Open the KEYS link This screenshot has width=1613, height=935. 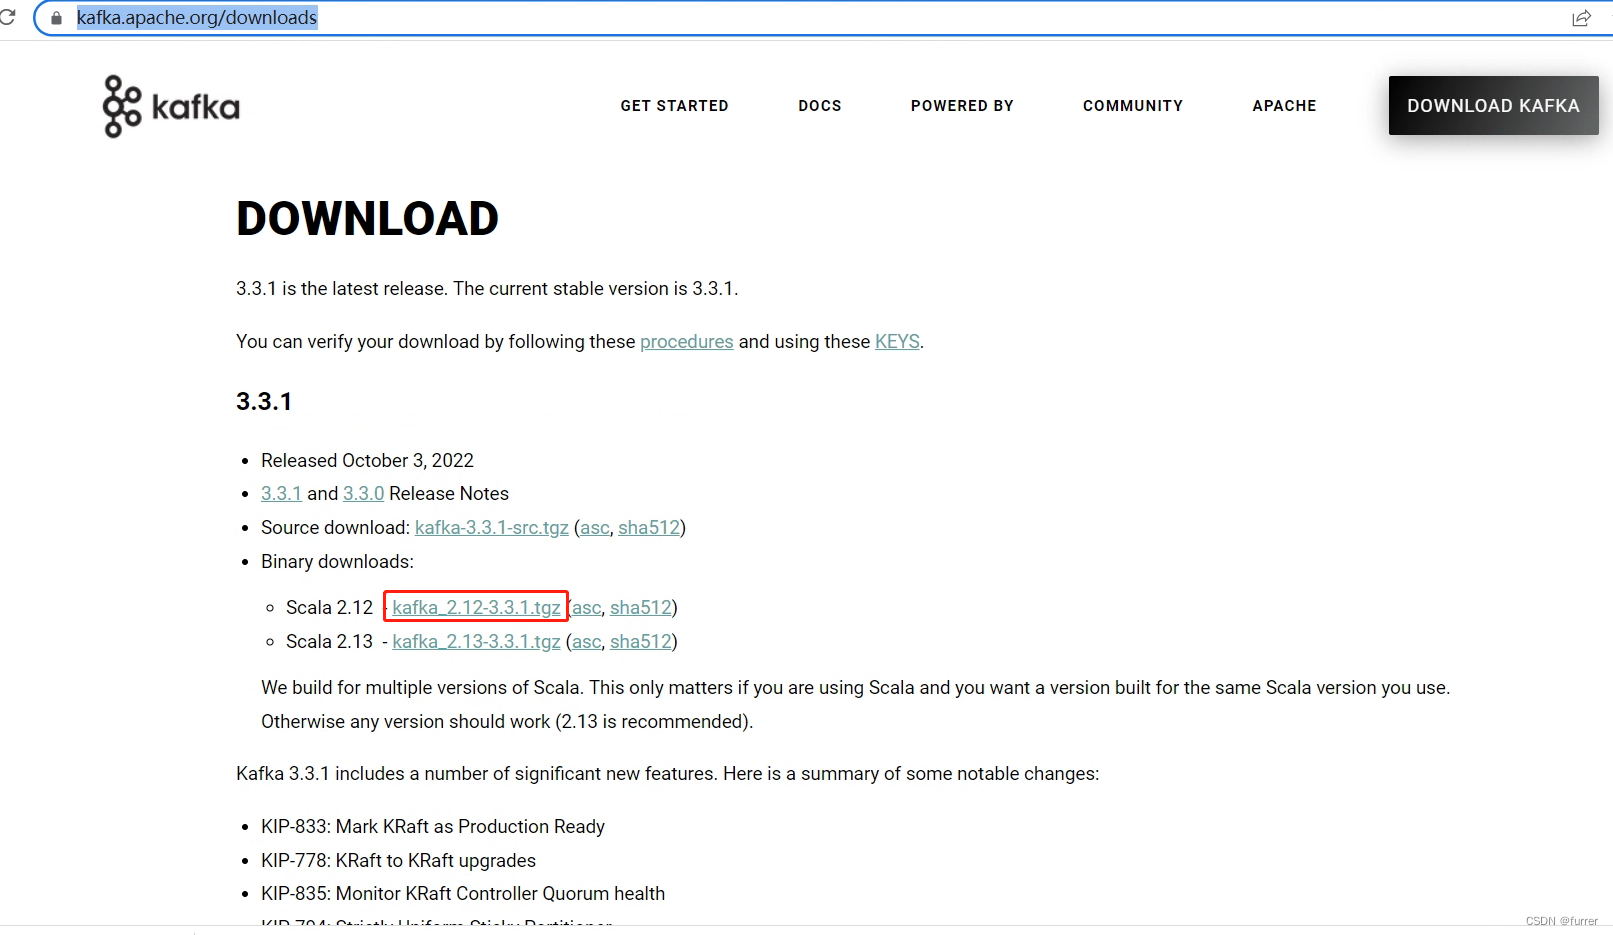pos(897,342)
